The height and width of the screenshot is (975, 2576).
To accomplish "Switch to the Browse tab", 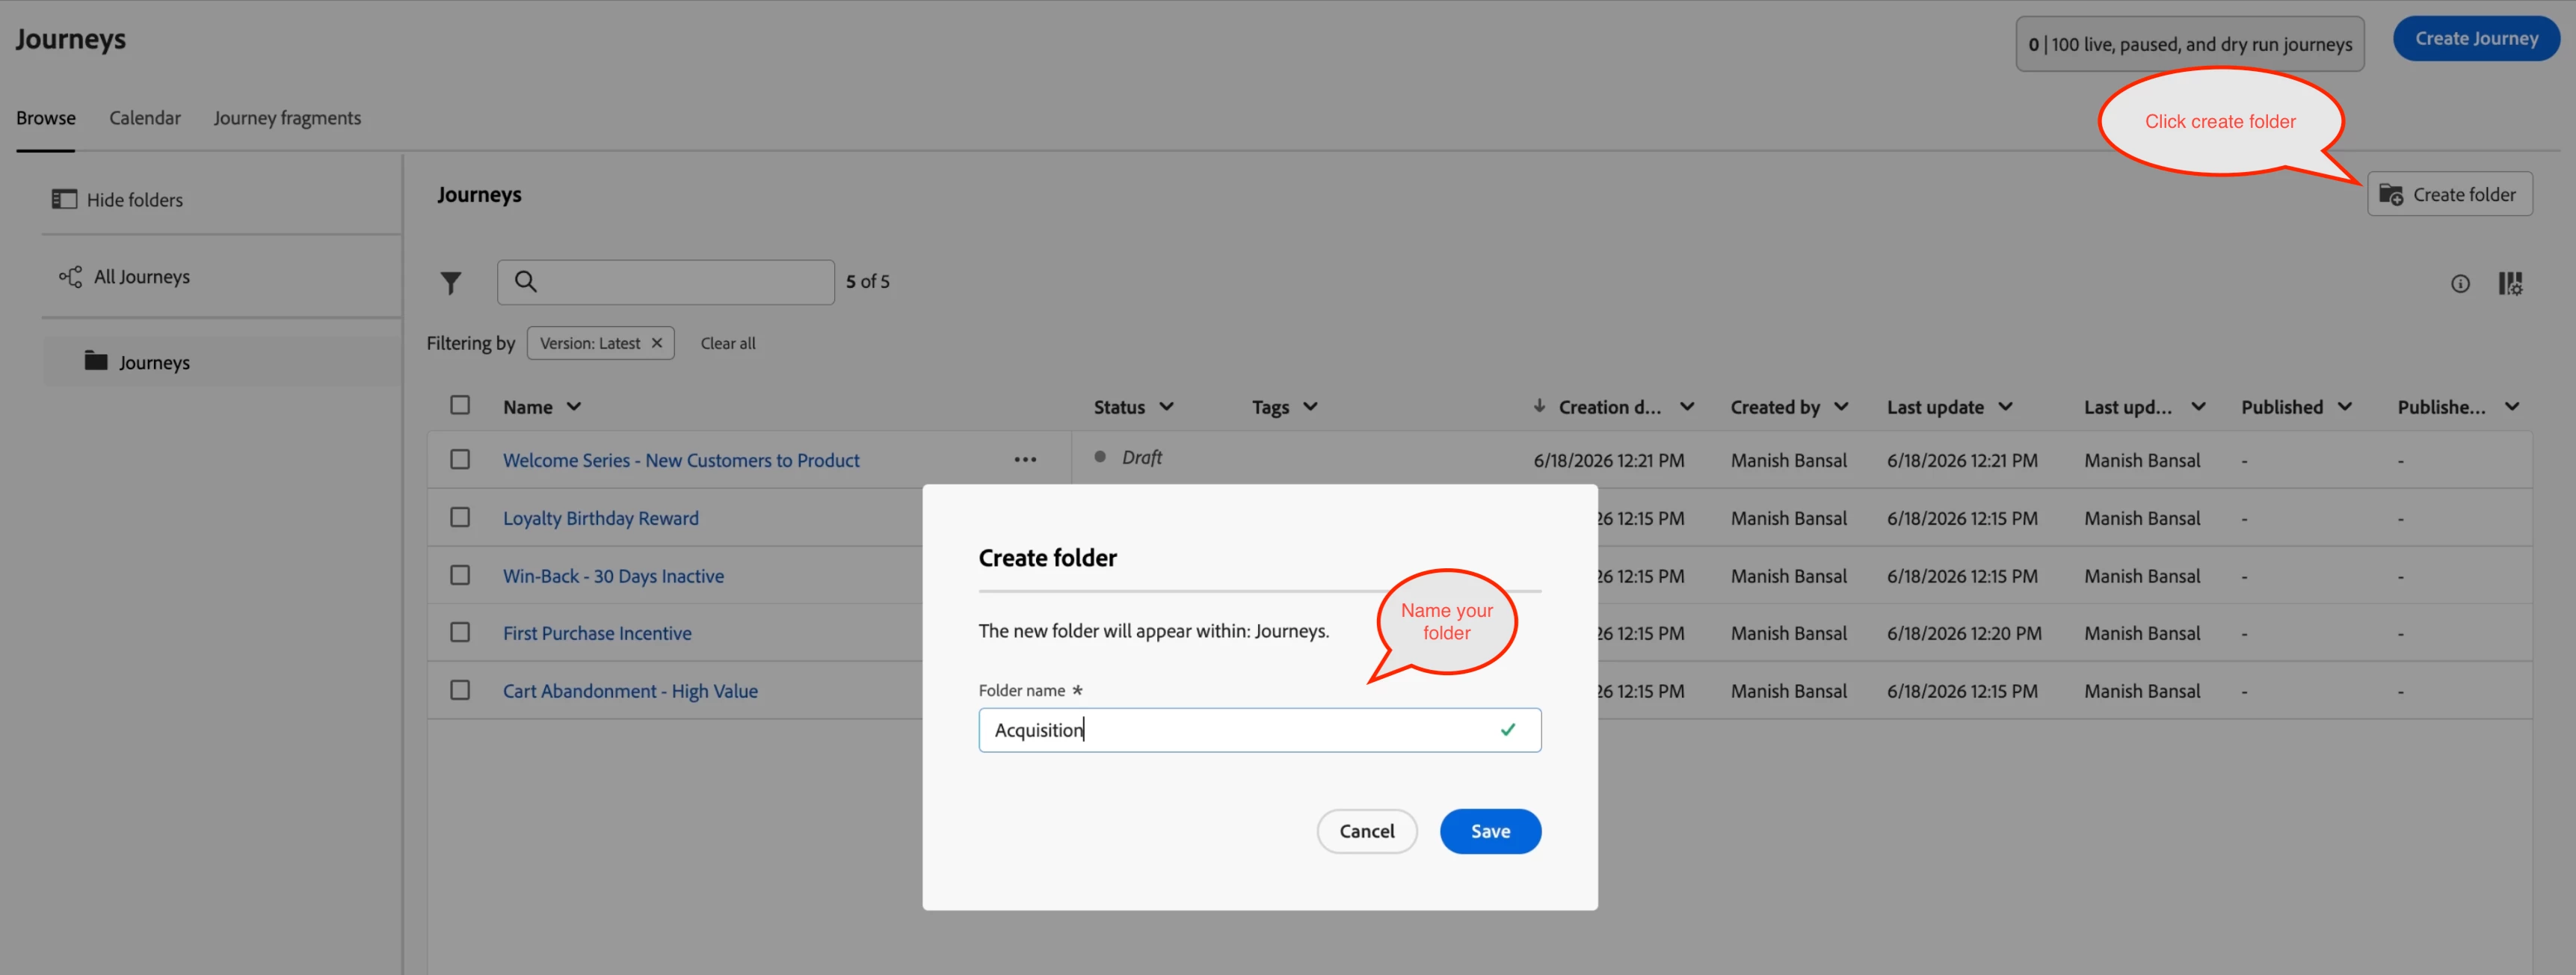I will click(x=46, y=118).
